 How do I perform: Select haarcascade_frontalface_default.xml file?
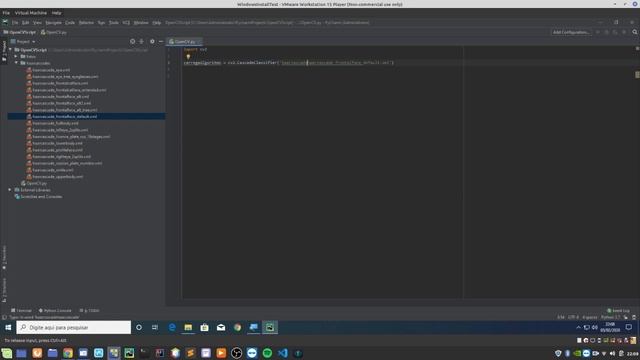(x=64, y=117)
